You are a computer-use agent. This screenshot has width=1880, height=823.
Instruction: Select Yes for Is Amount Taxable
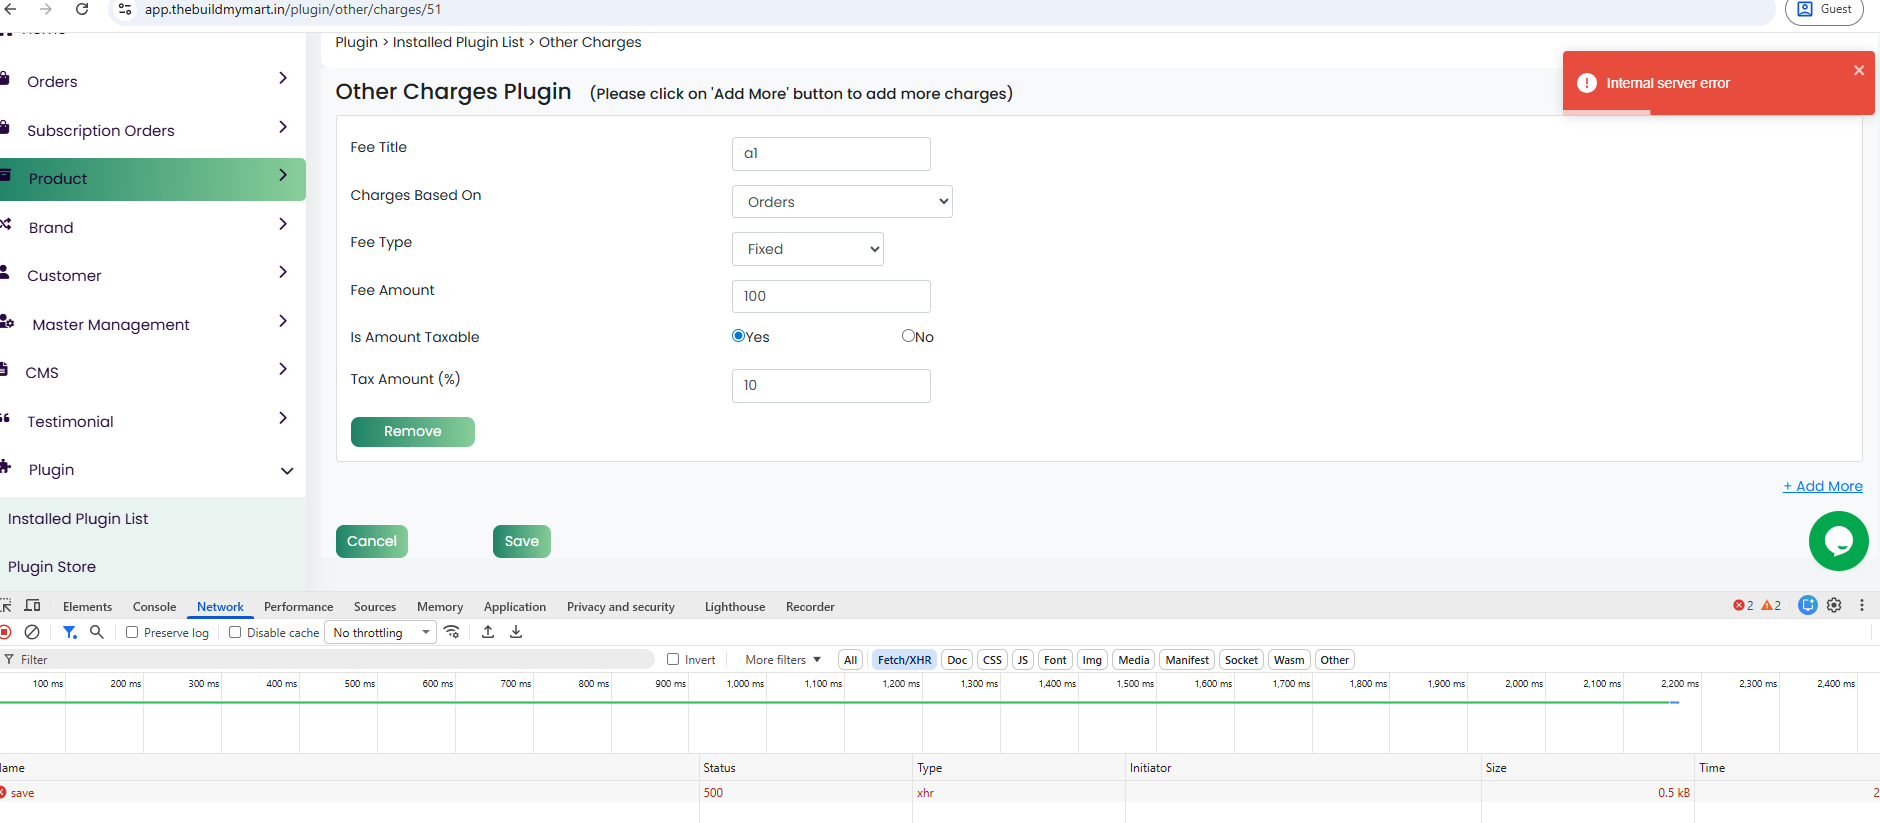[x=738, y=336]
